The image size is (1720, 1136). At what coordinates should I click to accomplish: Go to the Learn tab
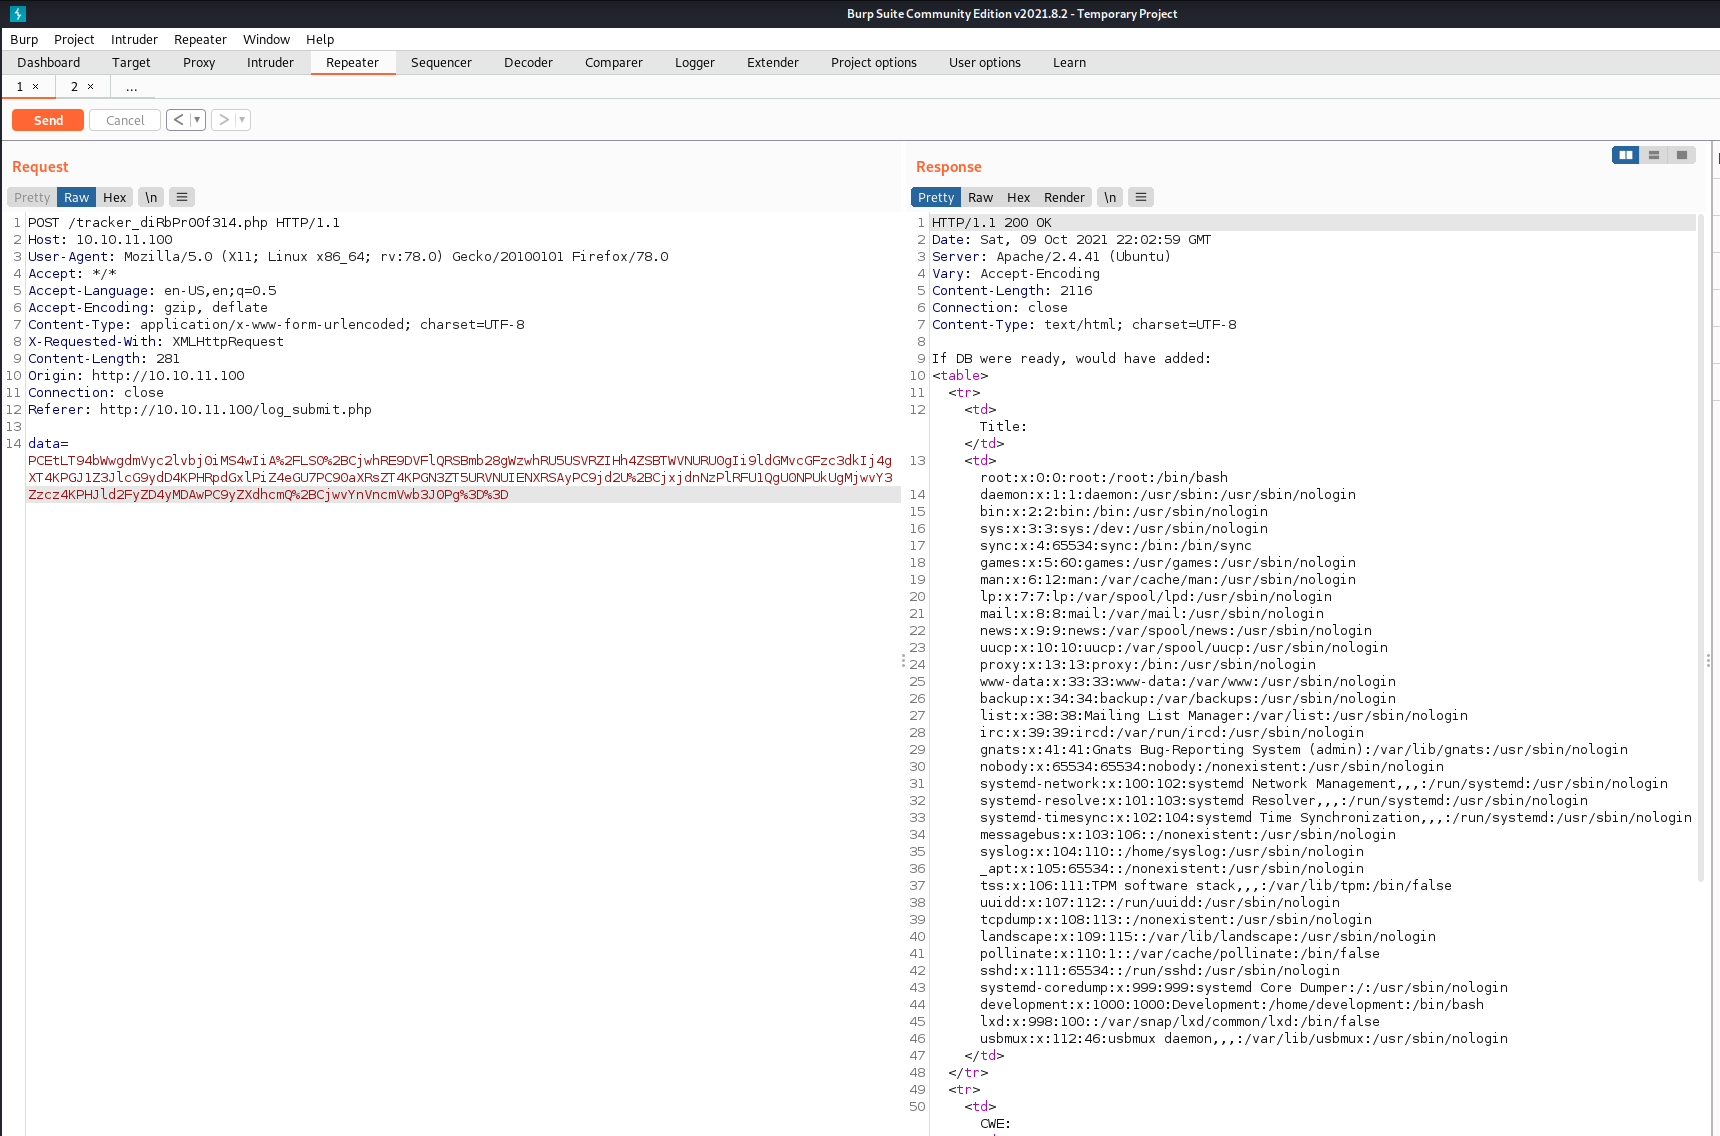(1069, 63)
